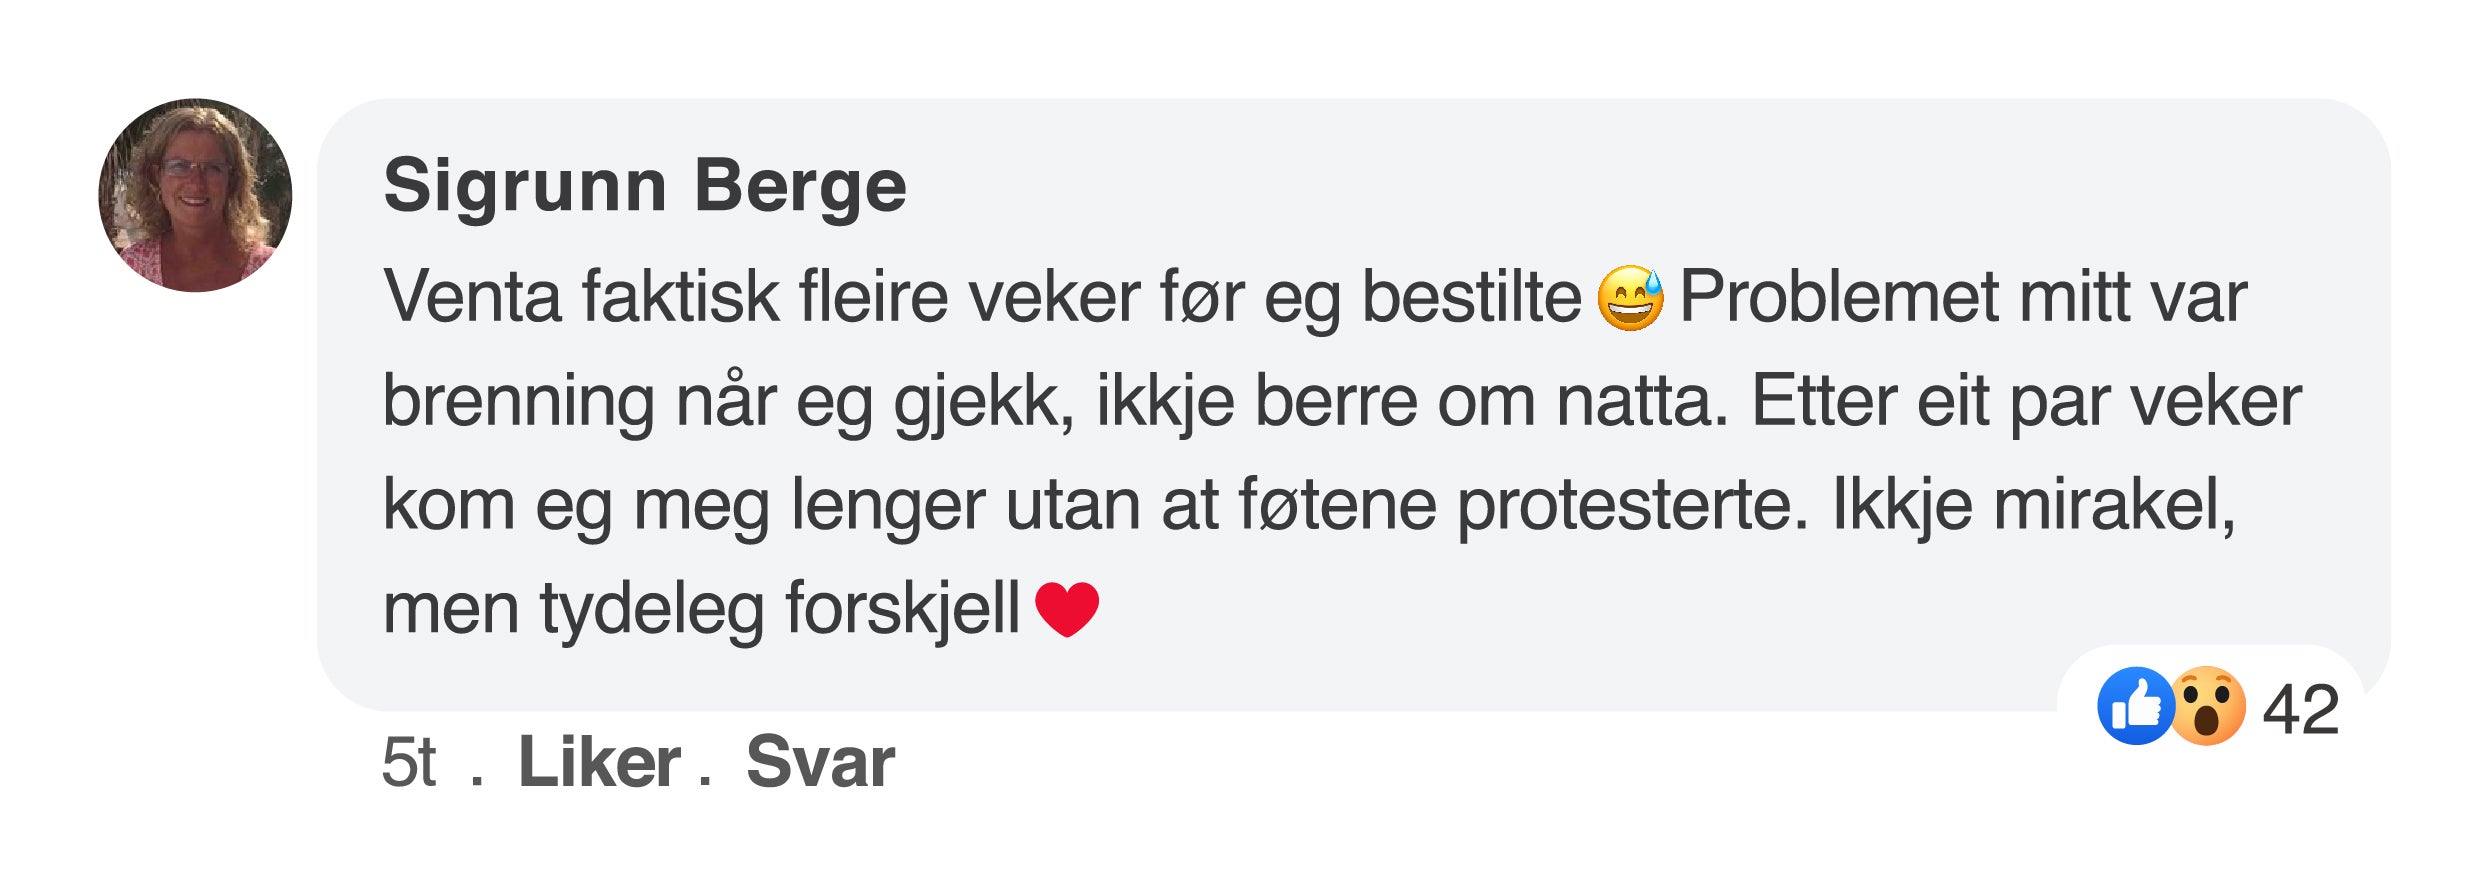Reply to the comment via Svar

[820, 763]
